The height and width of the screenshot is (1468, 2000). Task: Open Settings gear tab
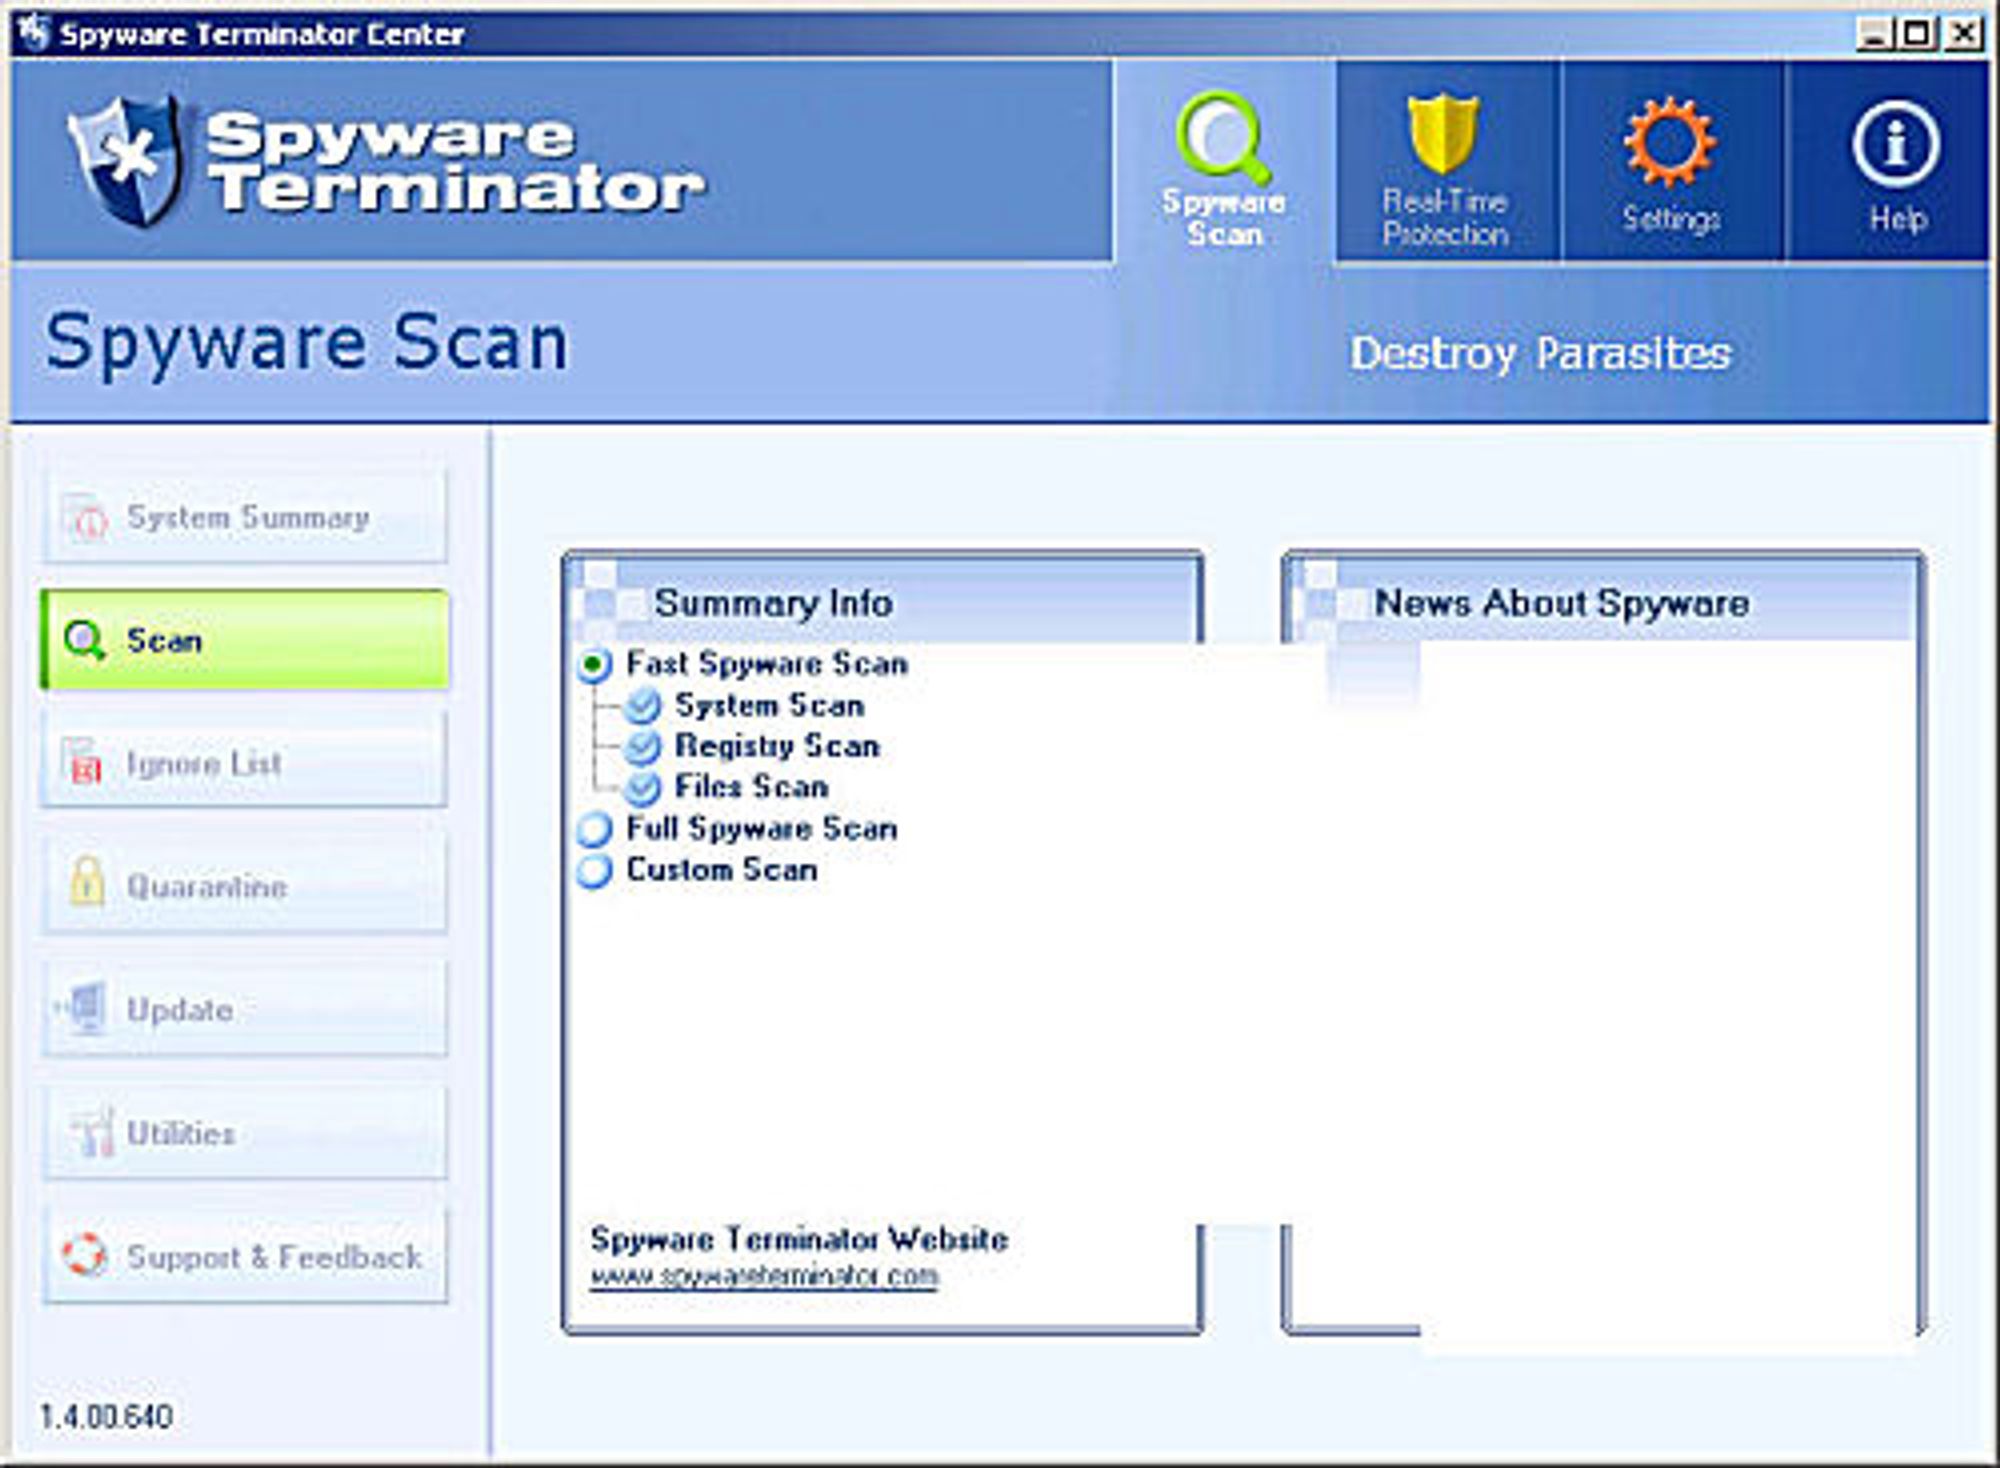pos(1671,163)
